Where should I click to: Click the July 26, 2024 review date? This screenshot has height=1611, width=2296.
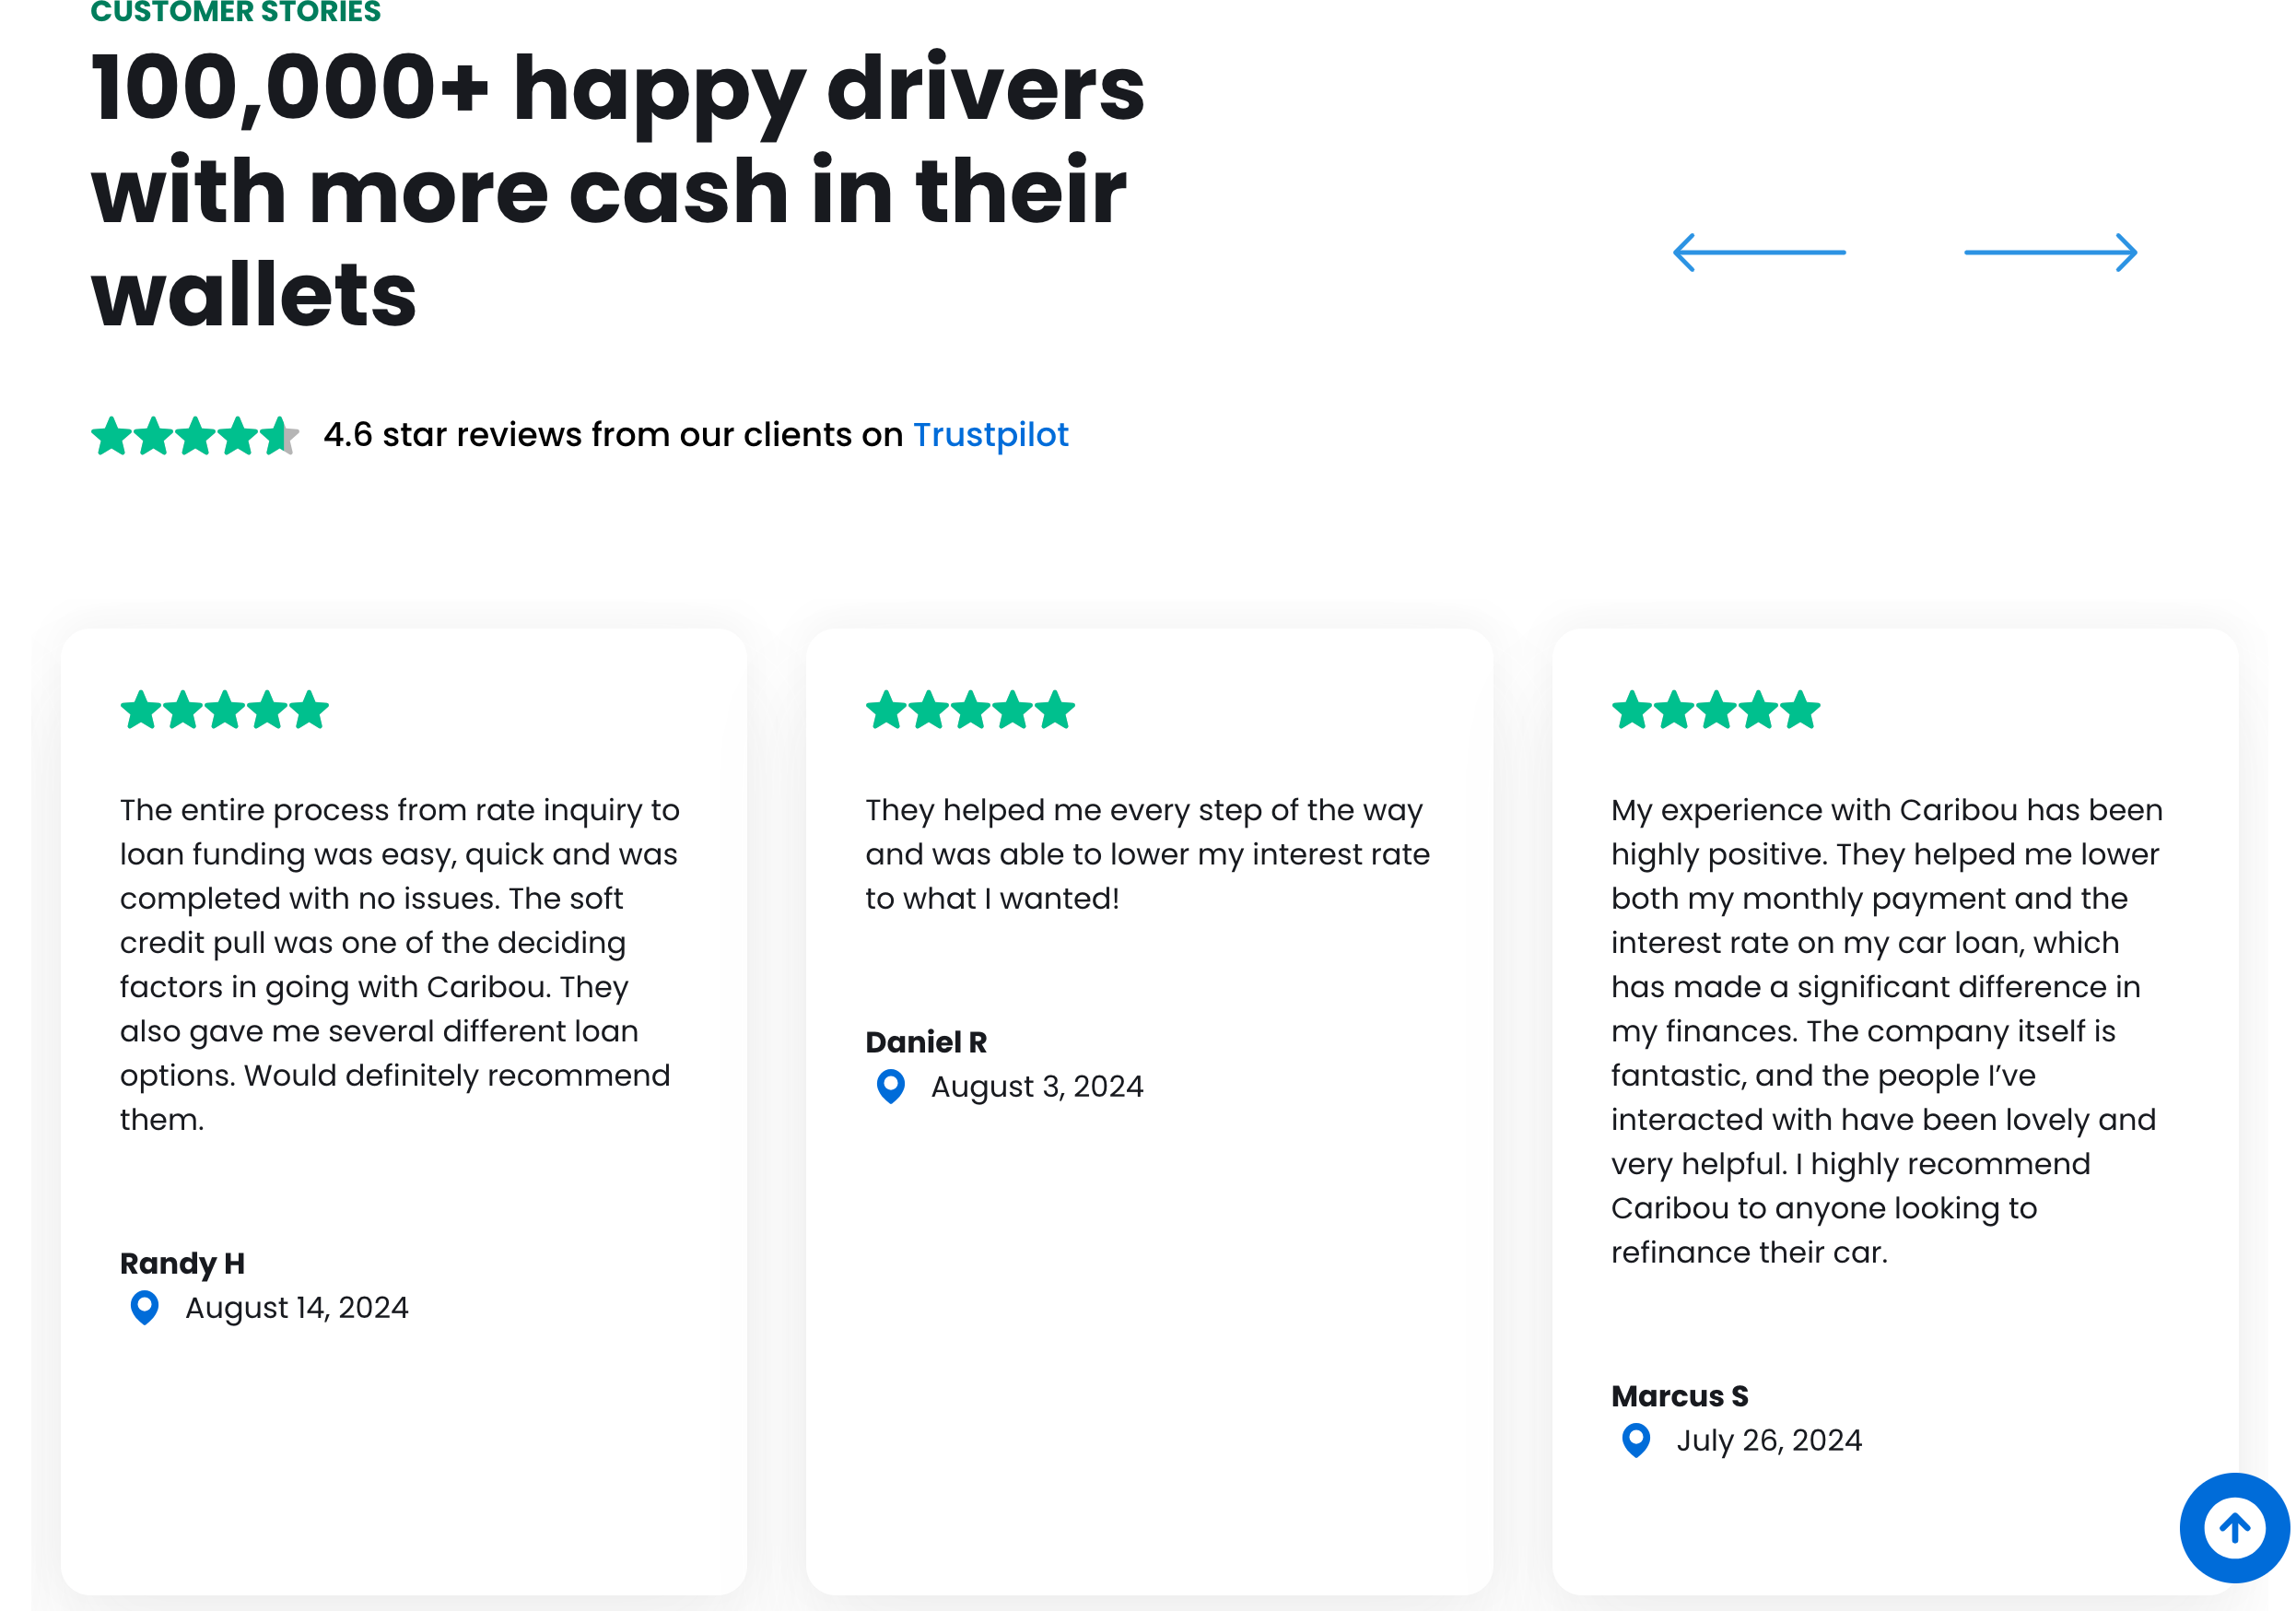[1769, 1440]
